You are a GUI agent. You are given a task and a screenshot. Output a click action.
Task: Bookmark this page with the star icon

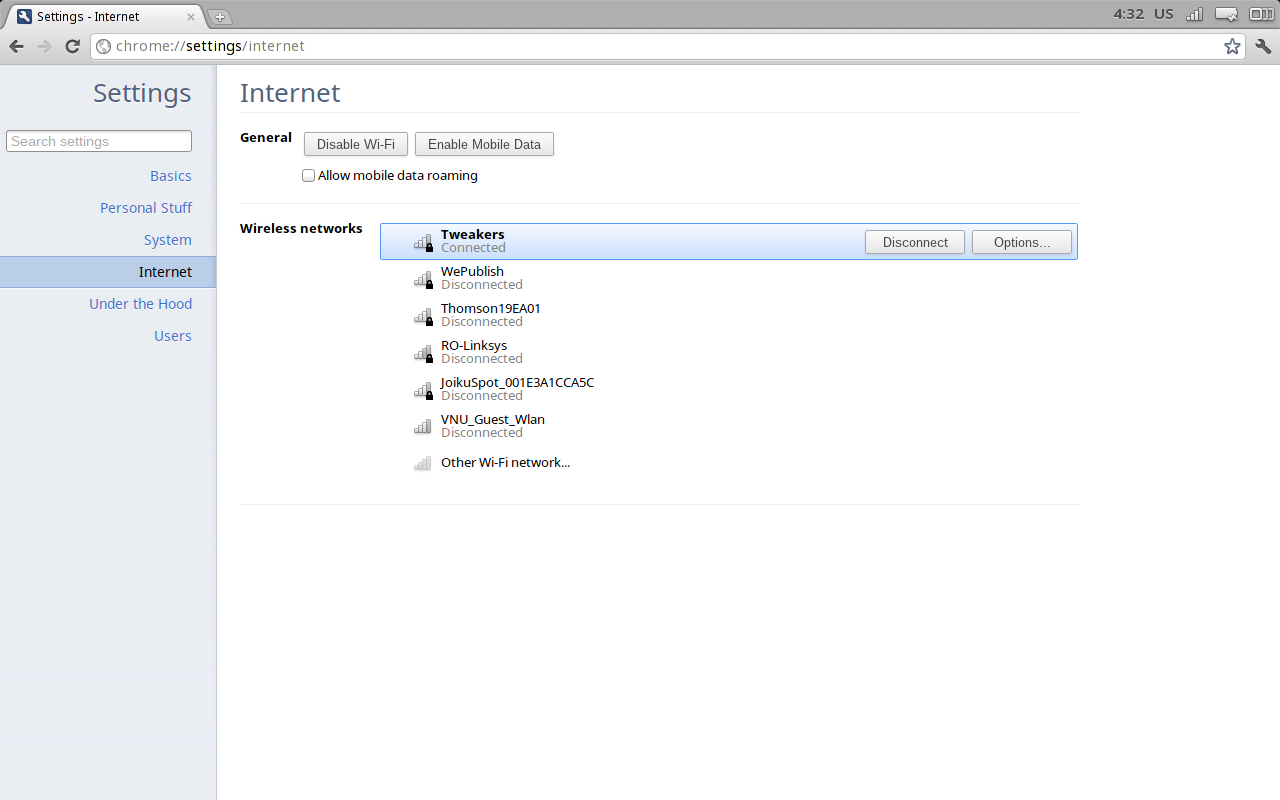(1232, 46)
